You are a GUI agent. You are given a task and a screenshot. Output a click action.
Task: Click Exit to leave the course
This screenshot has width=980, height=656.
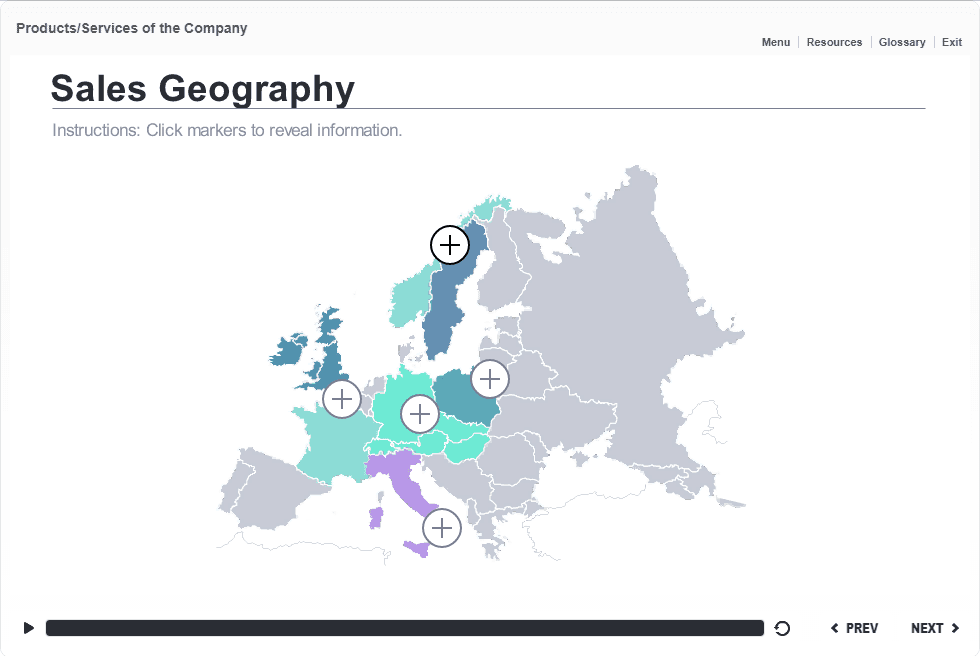[x=951, y=42]
